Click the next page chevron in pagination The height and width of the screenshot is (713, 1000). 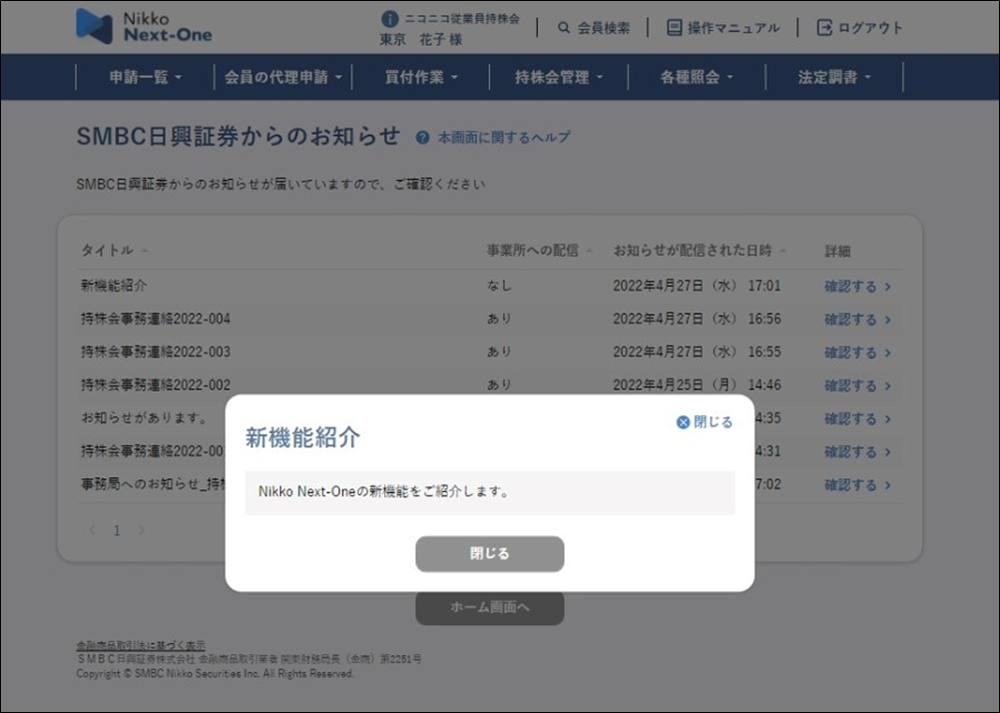click(x=141, y=530)
